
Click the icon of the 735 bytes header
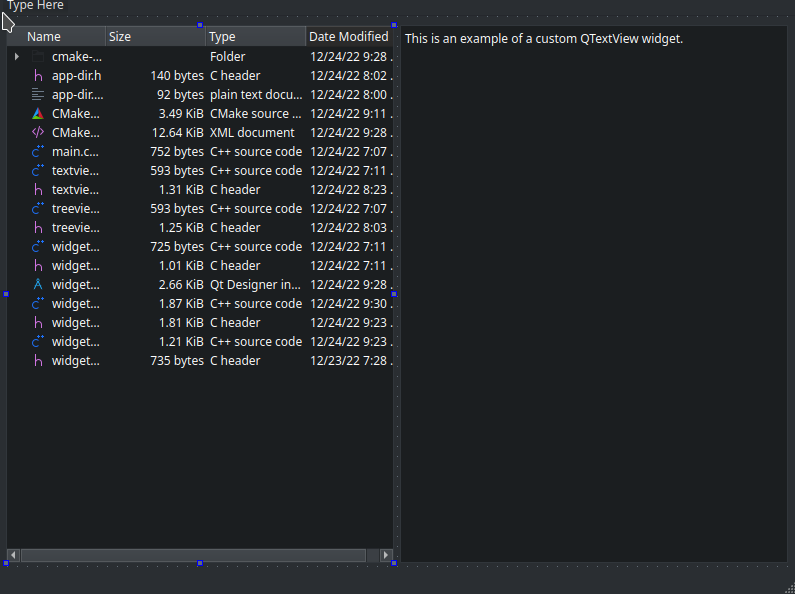[x=38, y=361]
